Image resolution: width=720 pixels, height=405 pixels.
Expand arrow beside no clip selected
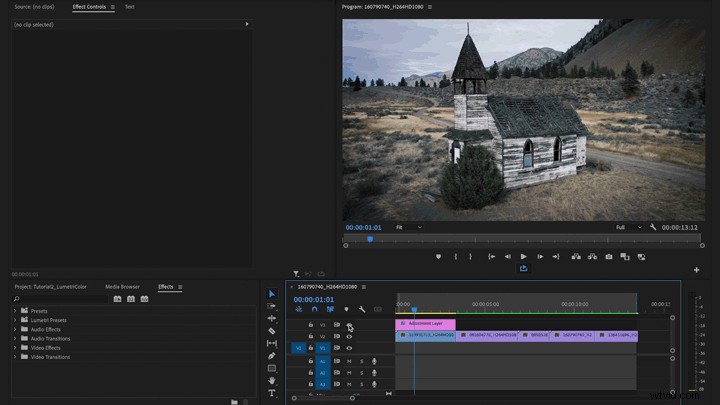pos(247,24)
